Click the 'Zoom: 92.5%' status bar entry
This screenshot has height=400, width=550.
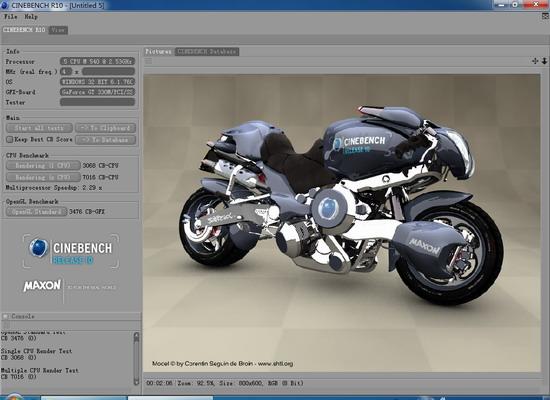tap(196, 383)
